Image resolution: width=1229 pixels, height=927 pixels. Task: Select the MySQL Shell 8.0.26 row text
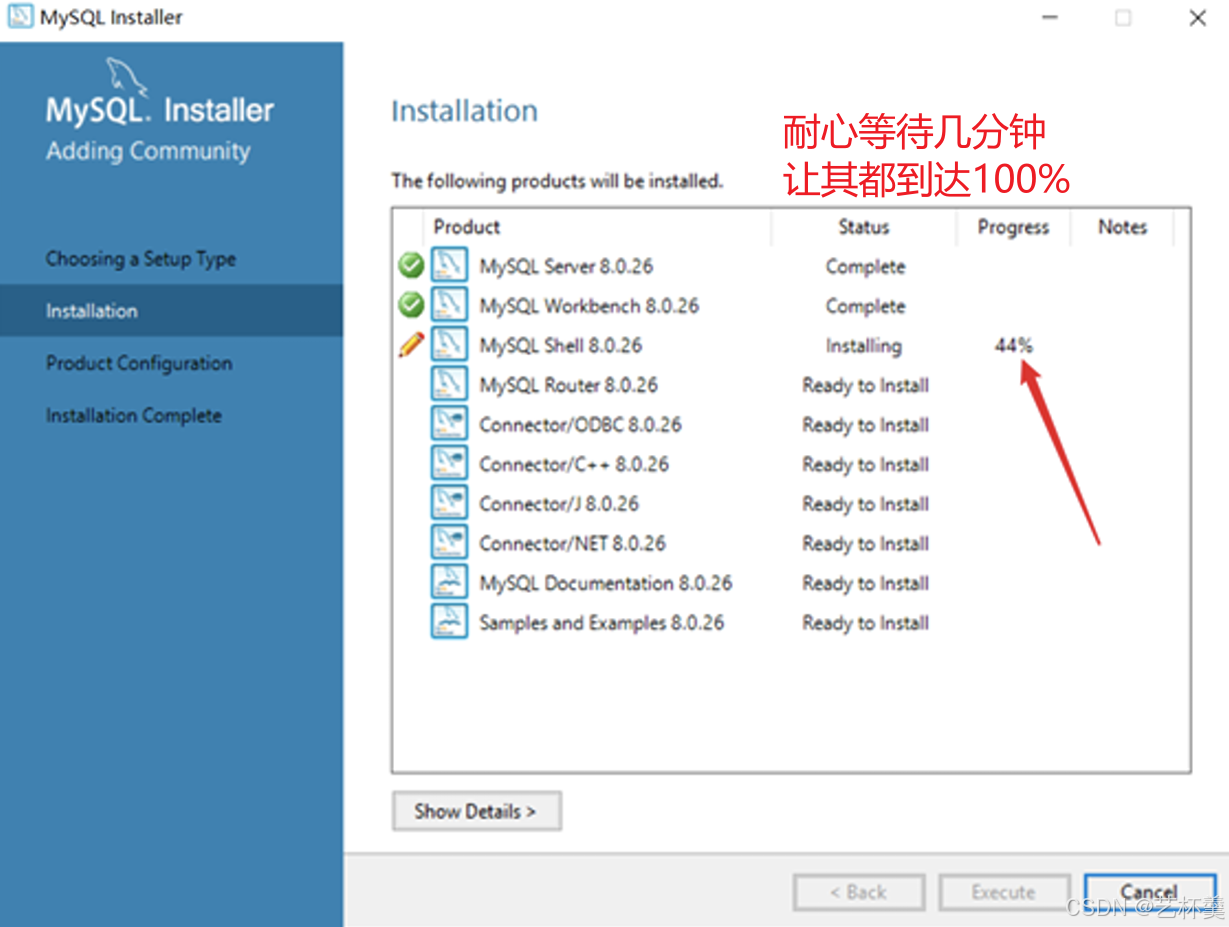(x=560, y=346)
